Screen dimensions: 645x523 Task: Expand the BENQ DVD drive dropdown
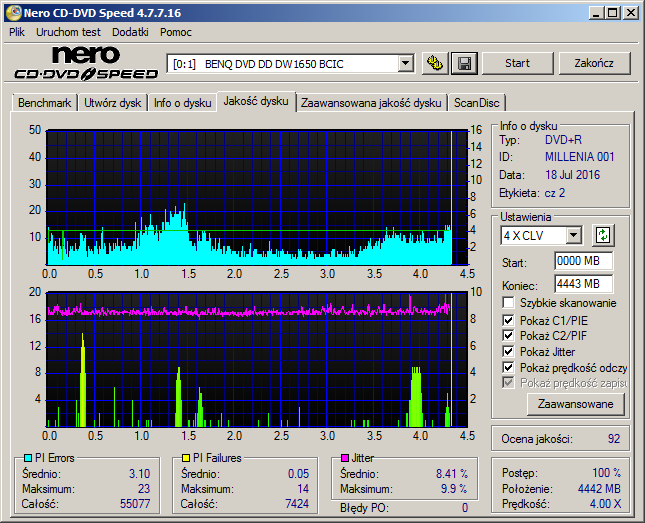click(405, 64)
